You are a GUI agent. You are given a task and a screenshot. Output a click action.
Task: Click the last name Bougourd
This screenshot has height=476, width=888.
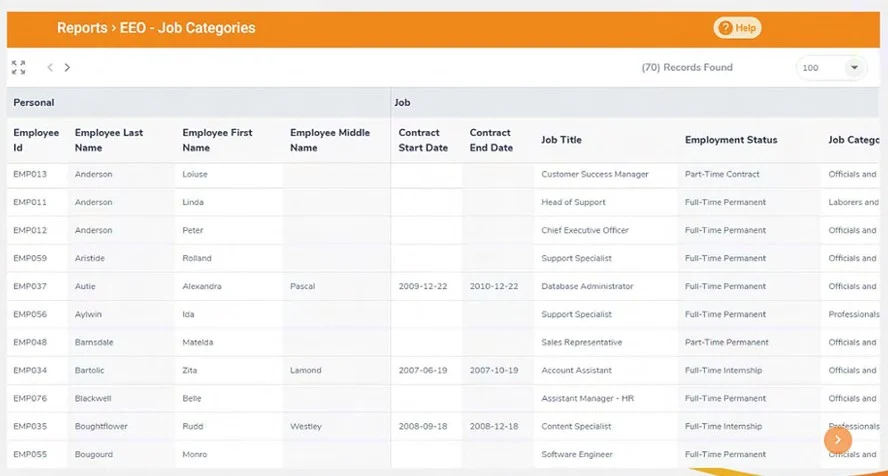(x=94, y=454)
